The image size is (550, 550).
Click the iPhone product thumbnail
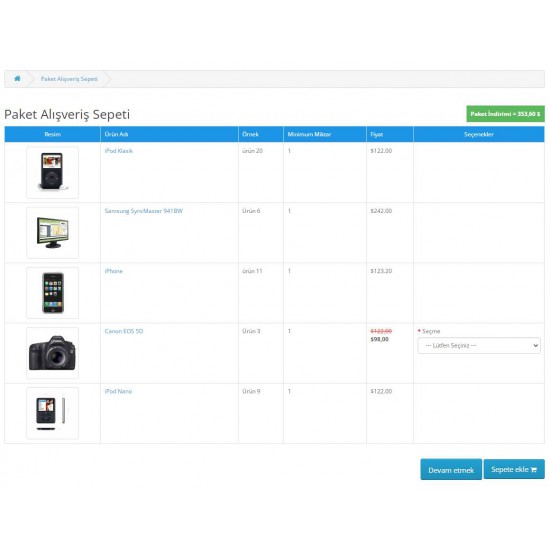click(53, 293)
